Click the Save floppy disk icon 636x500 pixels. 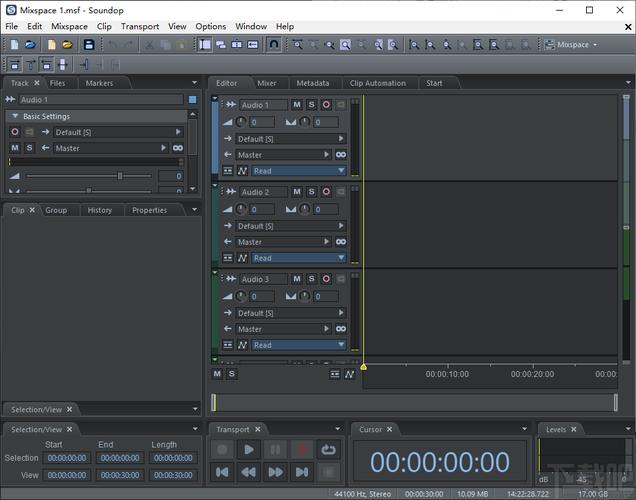89,45
